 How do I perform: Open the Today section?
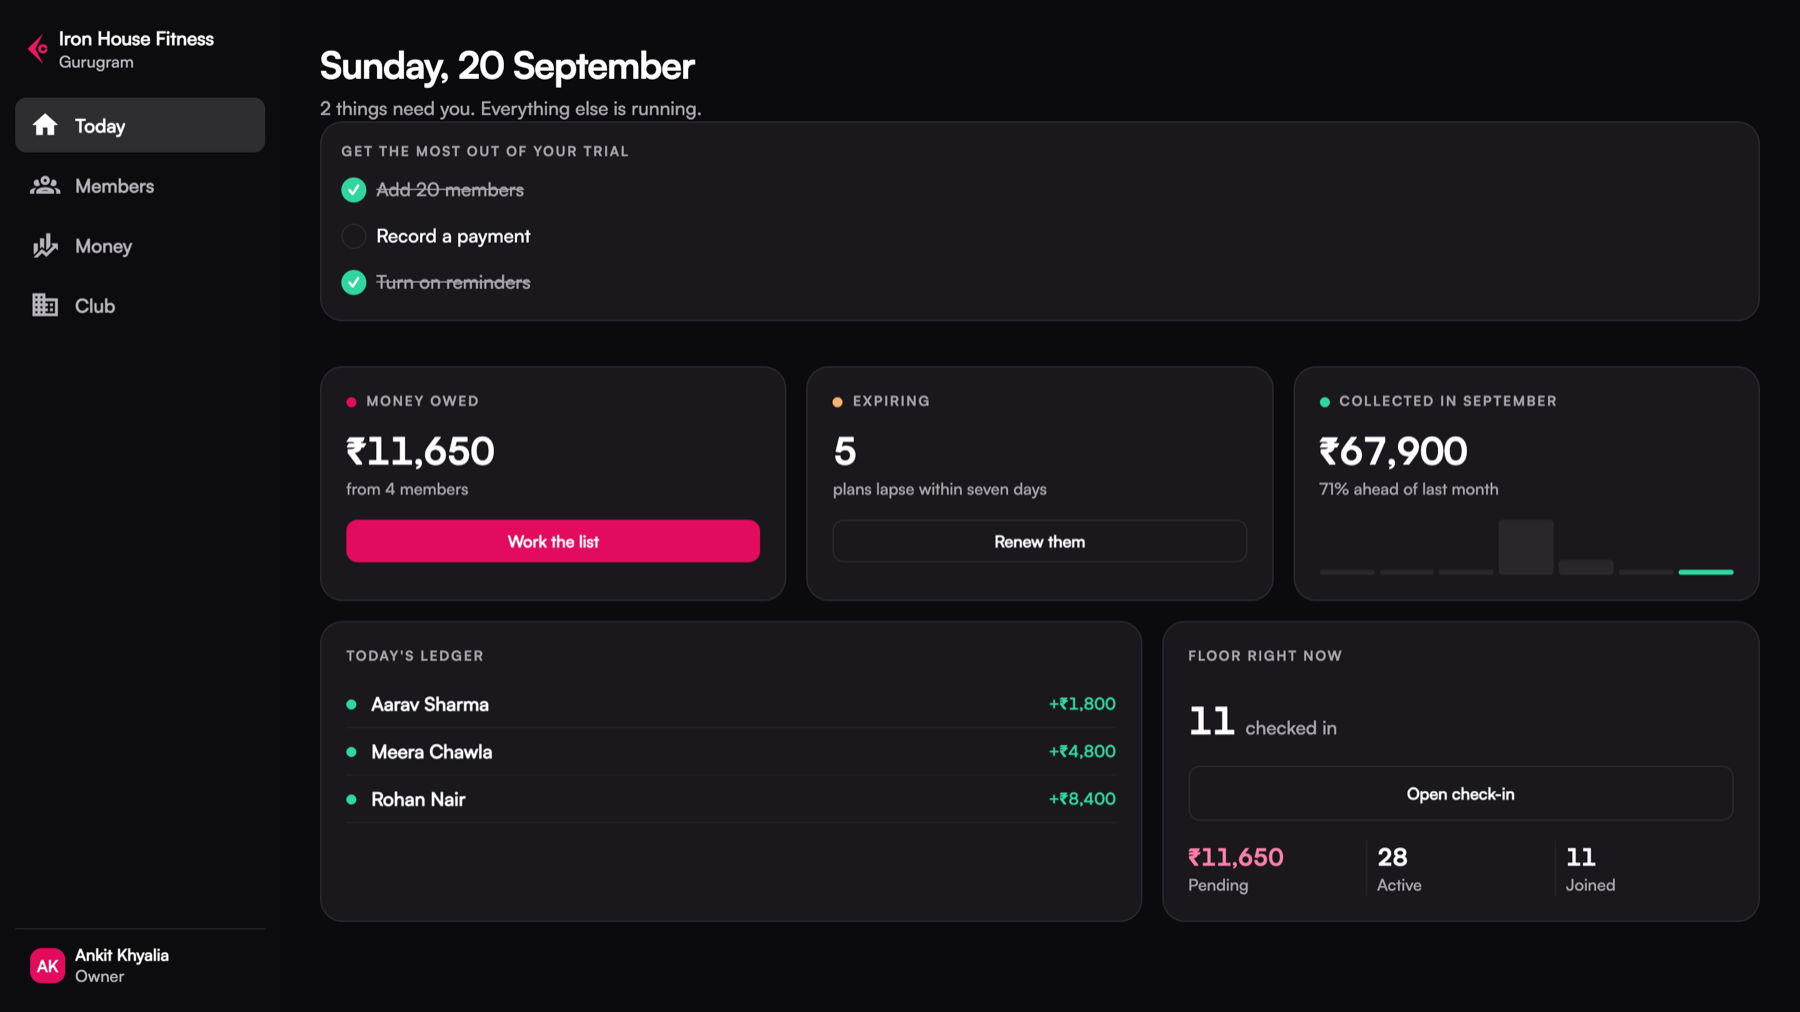[x=140, y=125]
